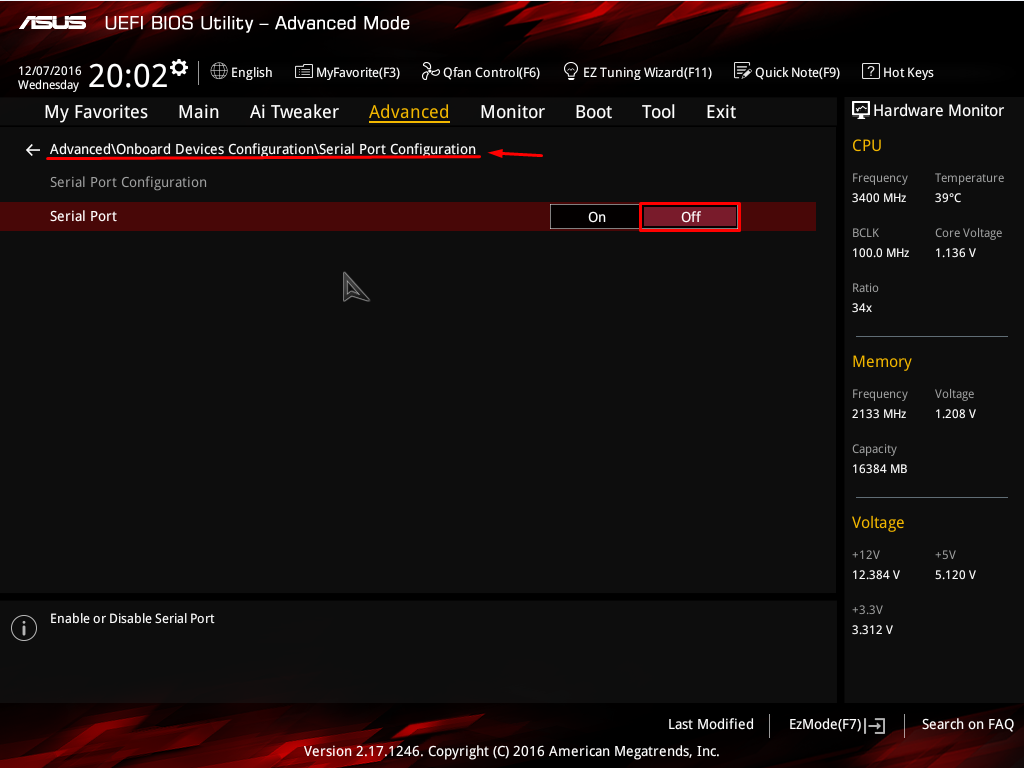Click the EzMode exit arrow icon
The width and height of the screenshot is (1024, 768).
[875, 725]
